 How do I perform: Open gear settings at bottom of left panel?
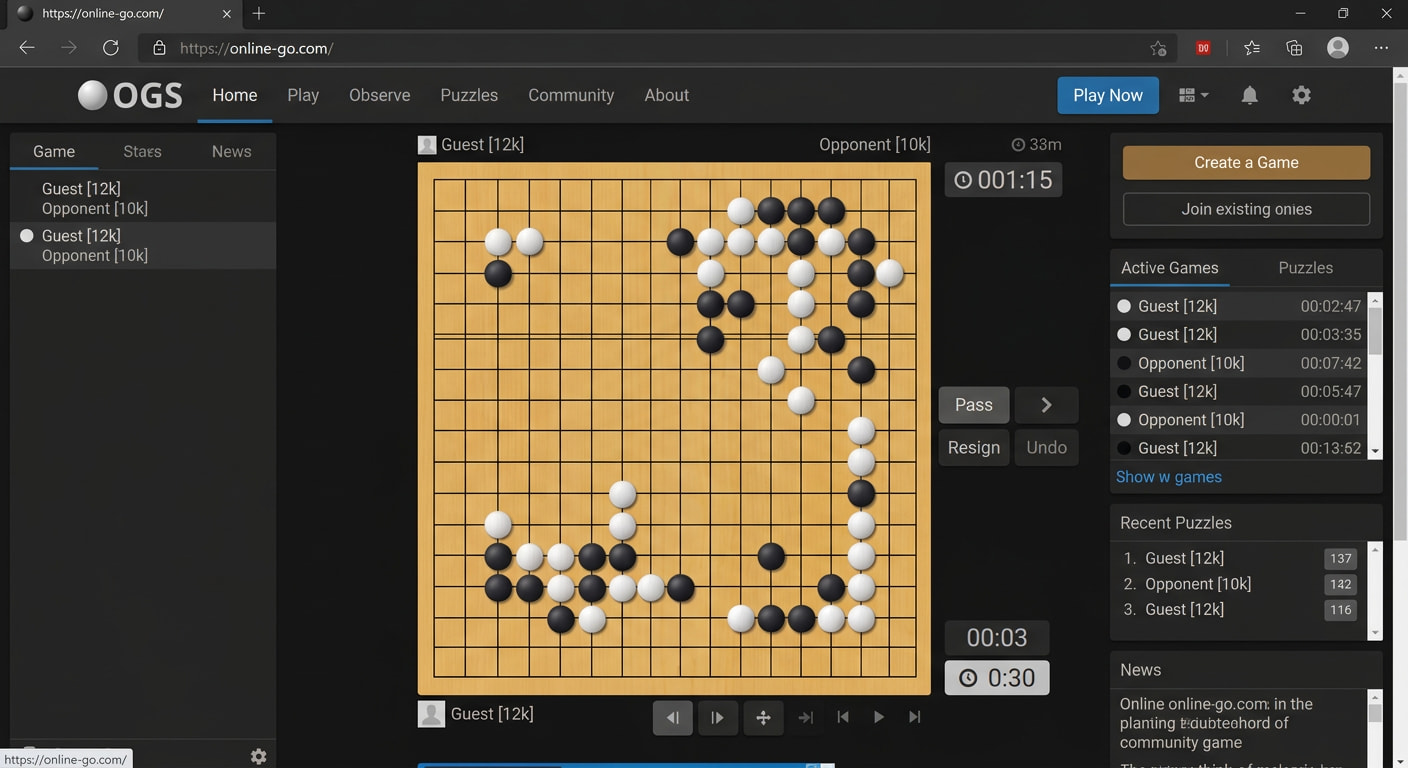point(258,756)
